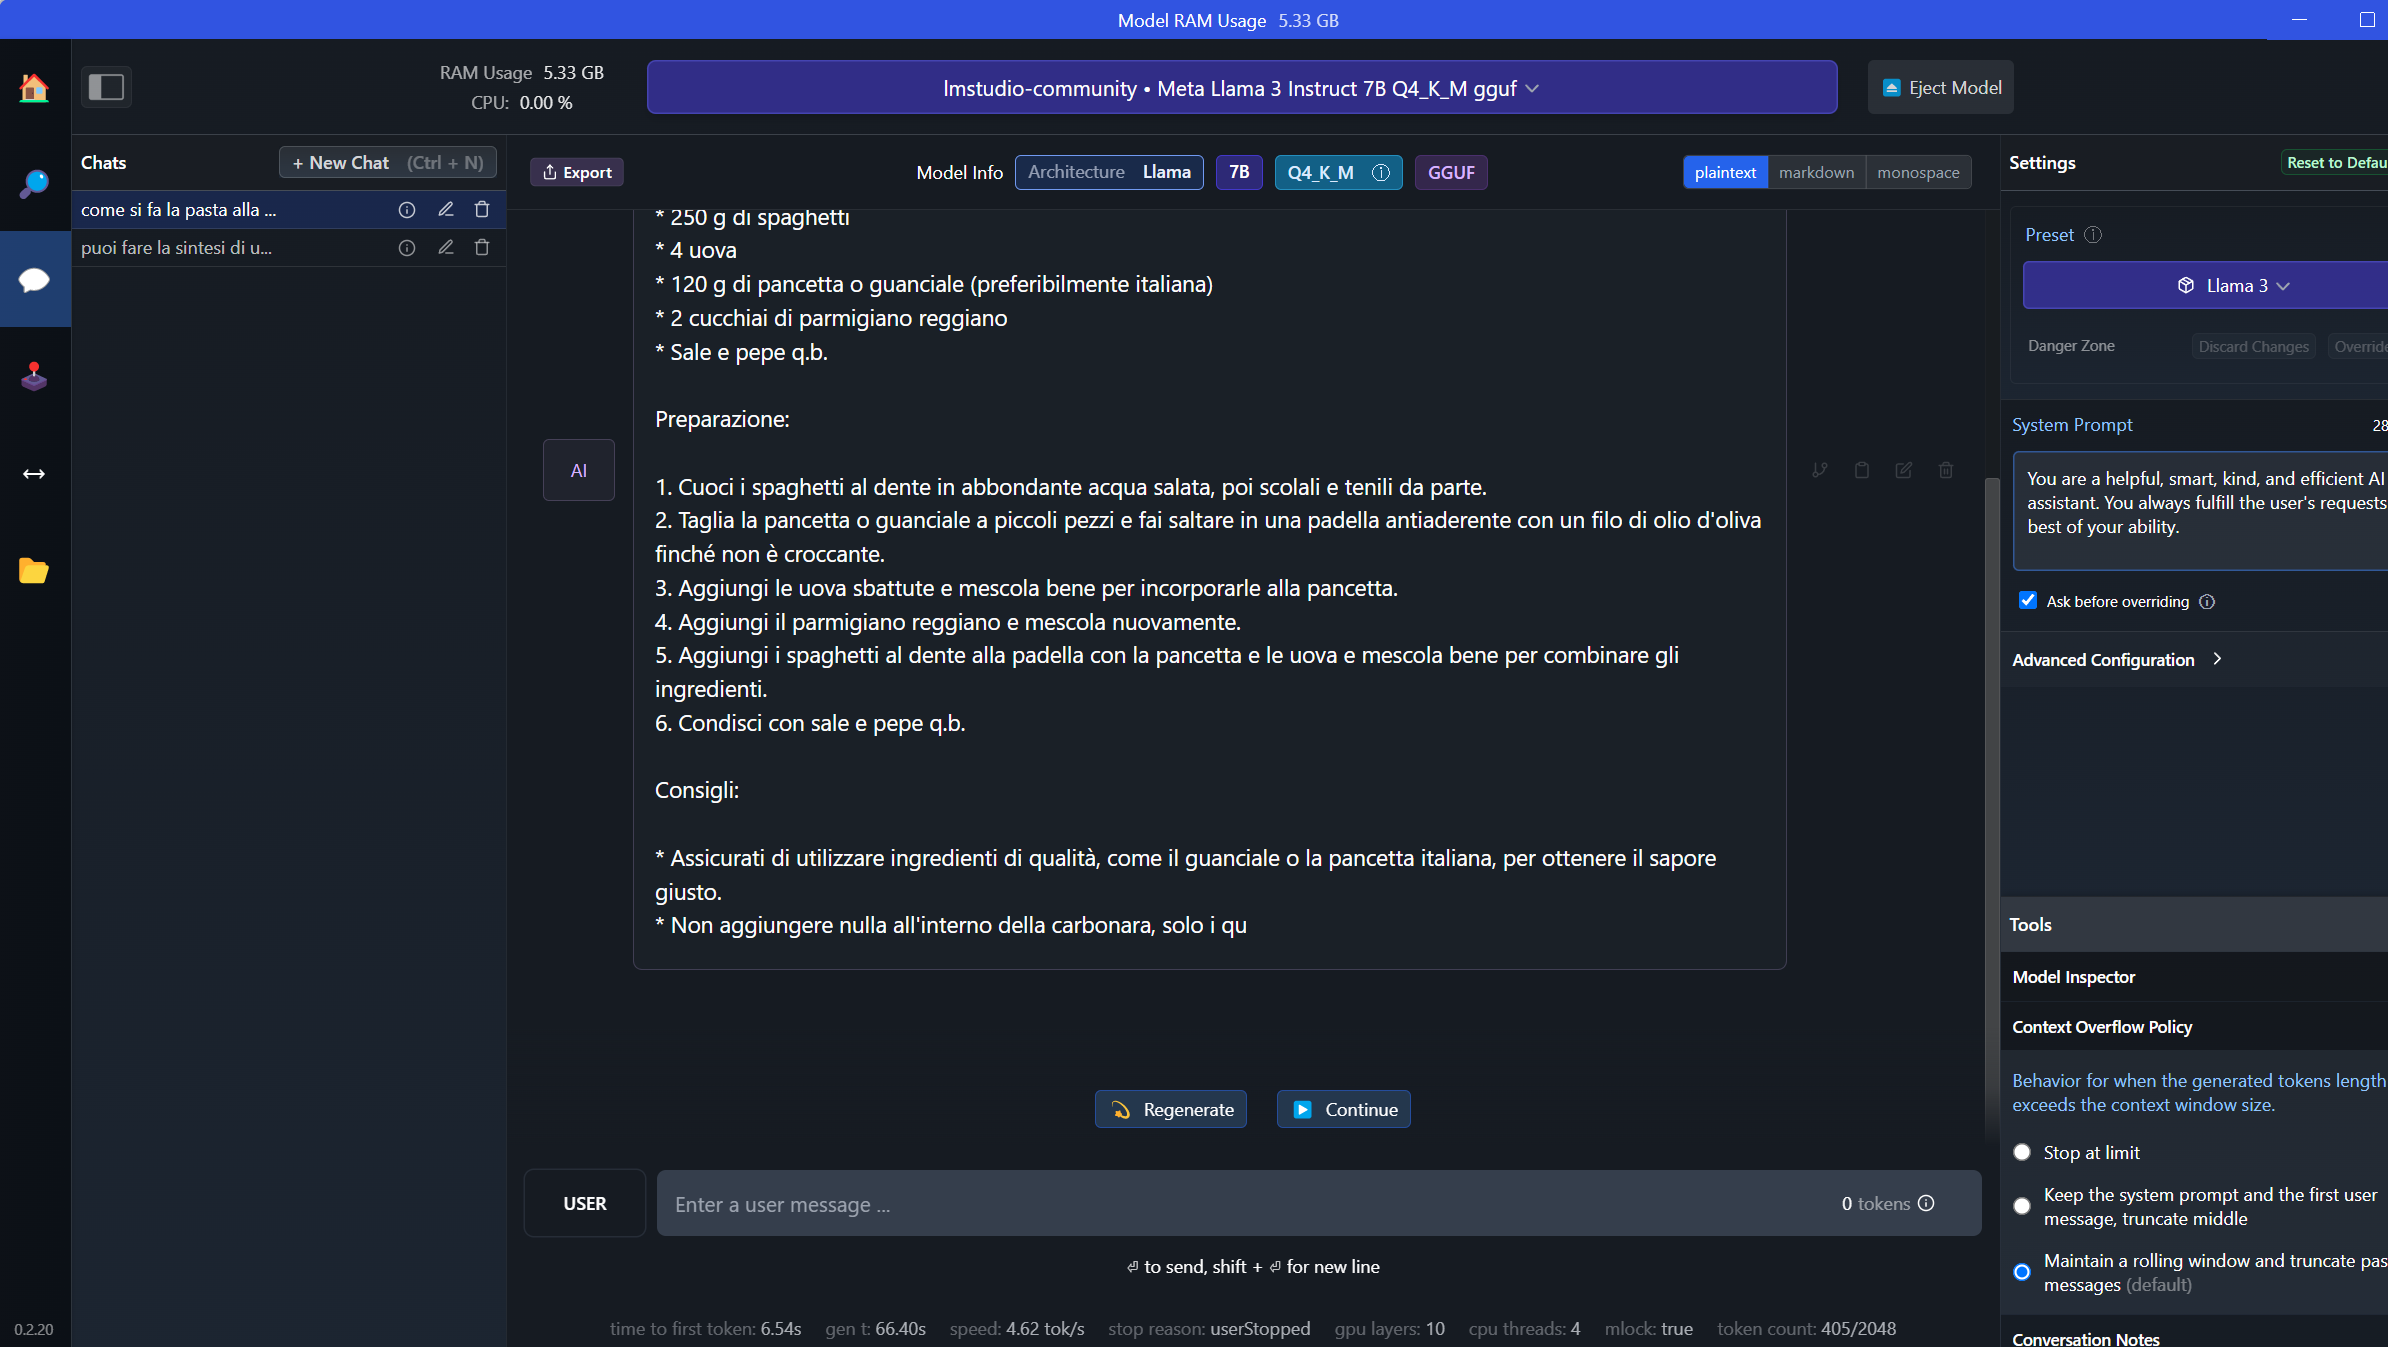This screenshot has height=1347, width=2388.
Task: Open the My Models folder icon
Action: click(34, 570)
